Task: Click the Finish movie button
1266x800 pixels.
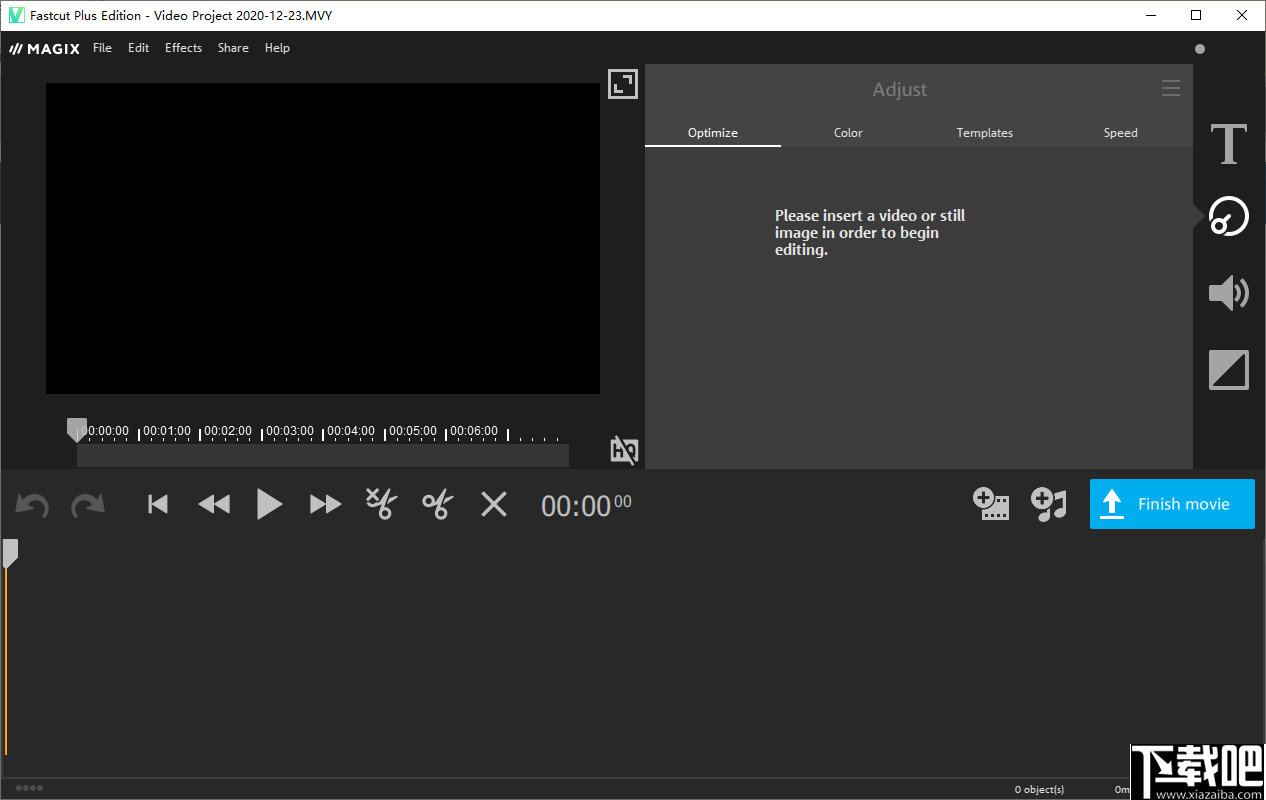Action: [1172, 504]
